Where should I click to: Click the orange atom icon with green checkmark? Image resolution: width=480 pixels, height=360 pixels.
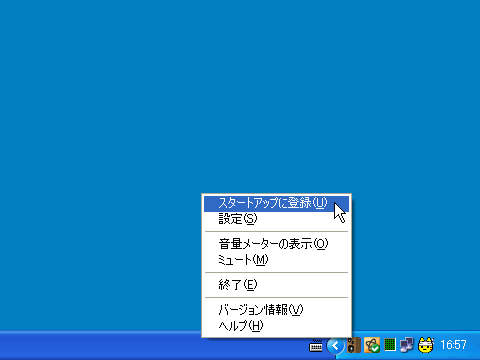coord(372,345)
